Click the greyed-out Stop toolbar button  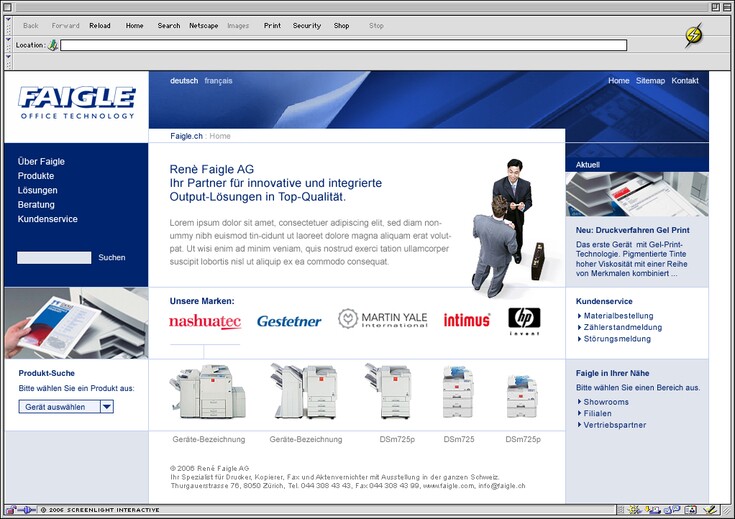pyautogui.click(x=376, y=26)
